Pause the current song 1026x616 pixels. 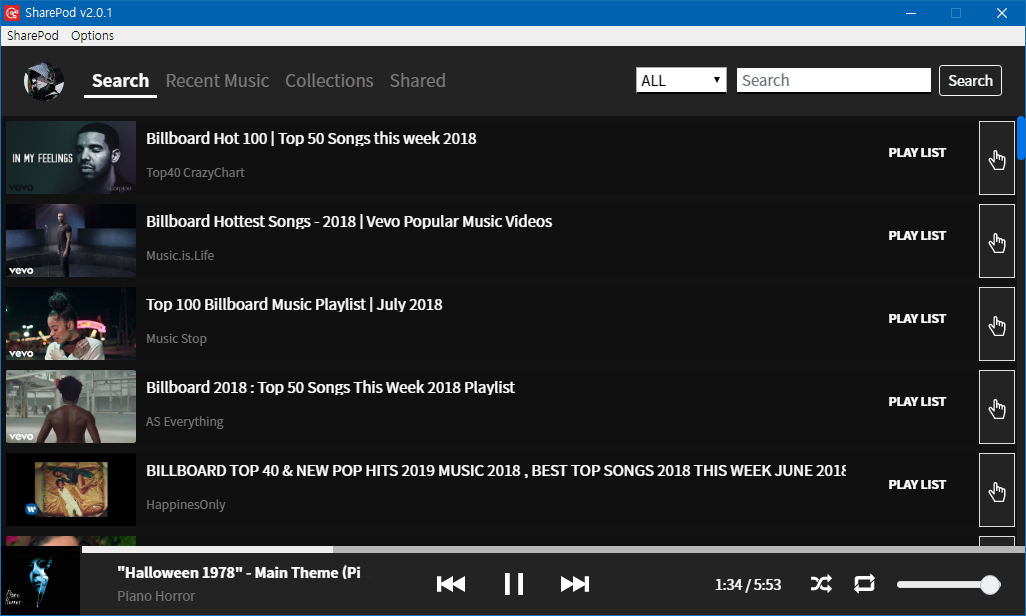click(x=514, y=584)
